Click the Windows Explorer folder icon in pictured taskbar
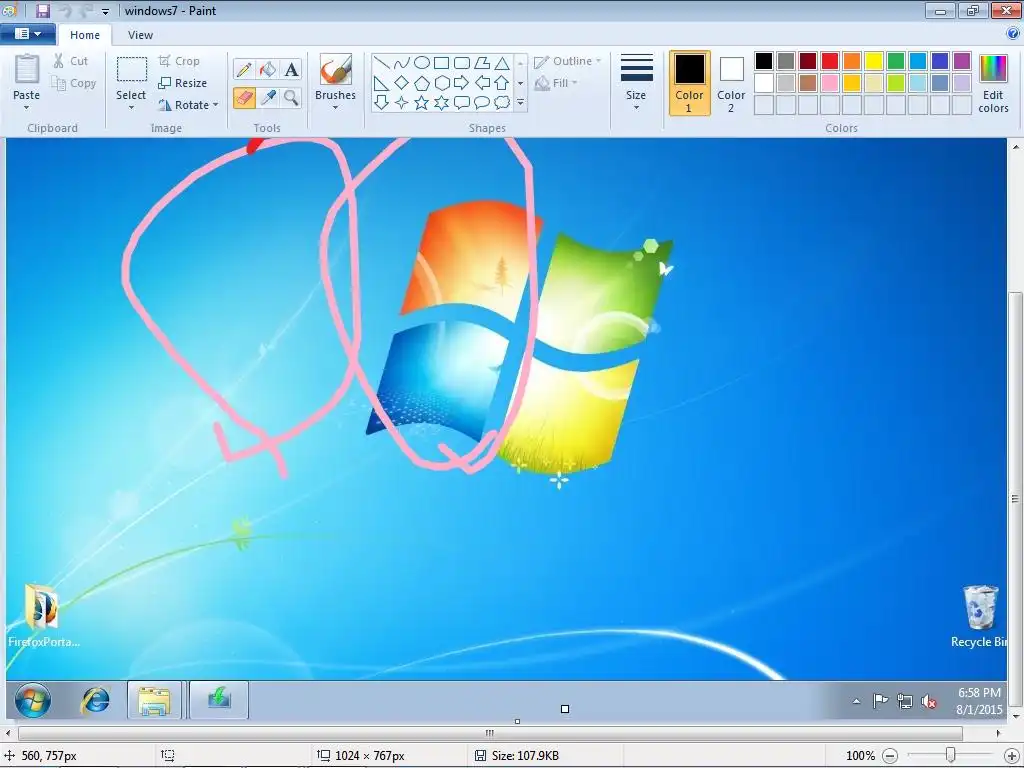 pos(154,701)
